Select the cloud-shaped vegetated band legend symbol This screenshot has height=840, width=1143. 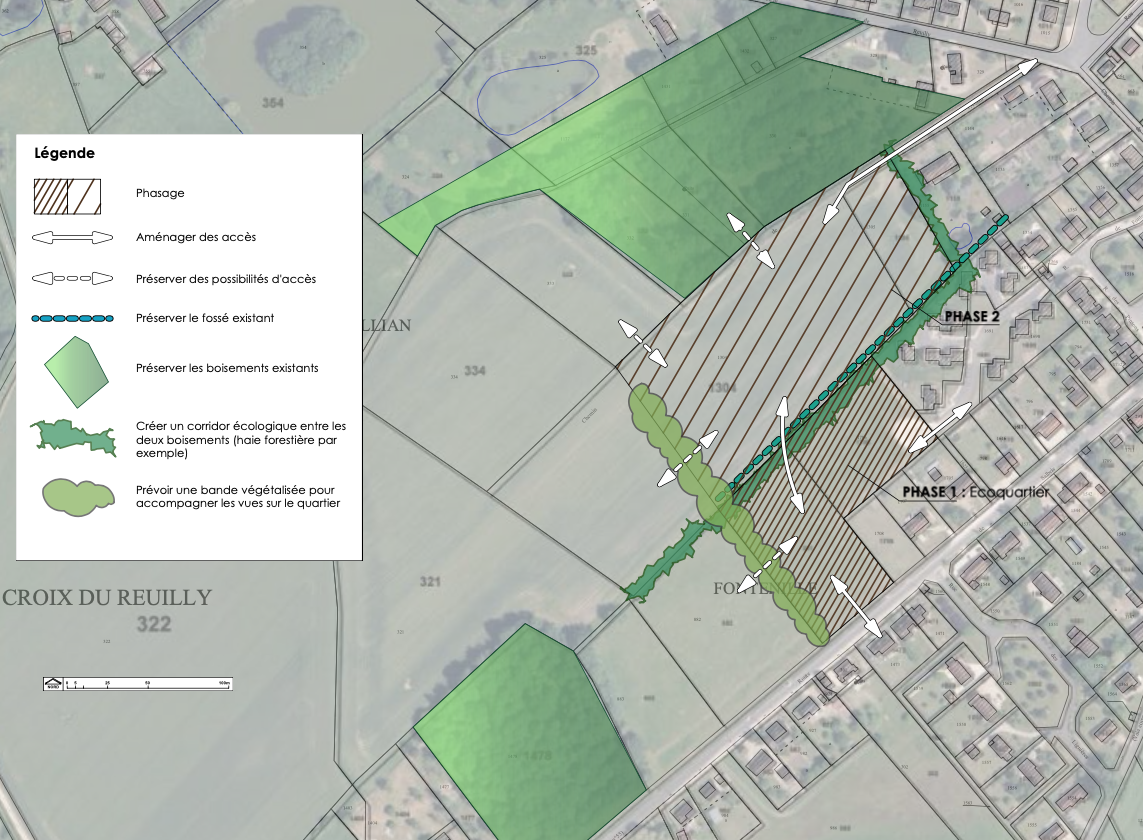[75, 497]
